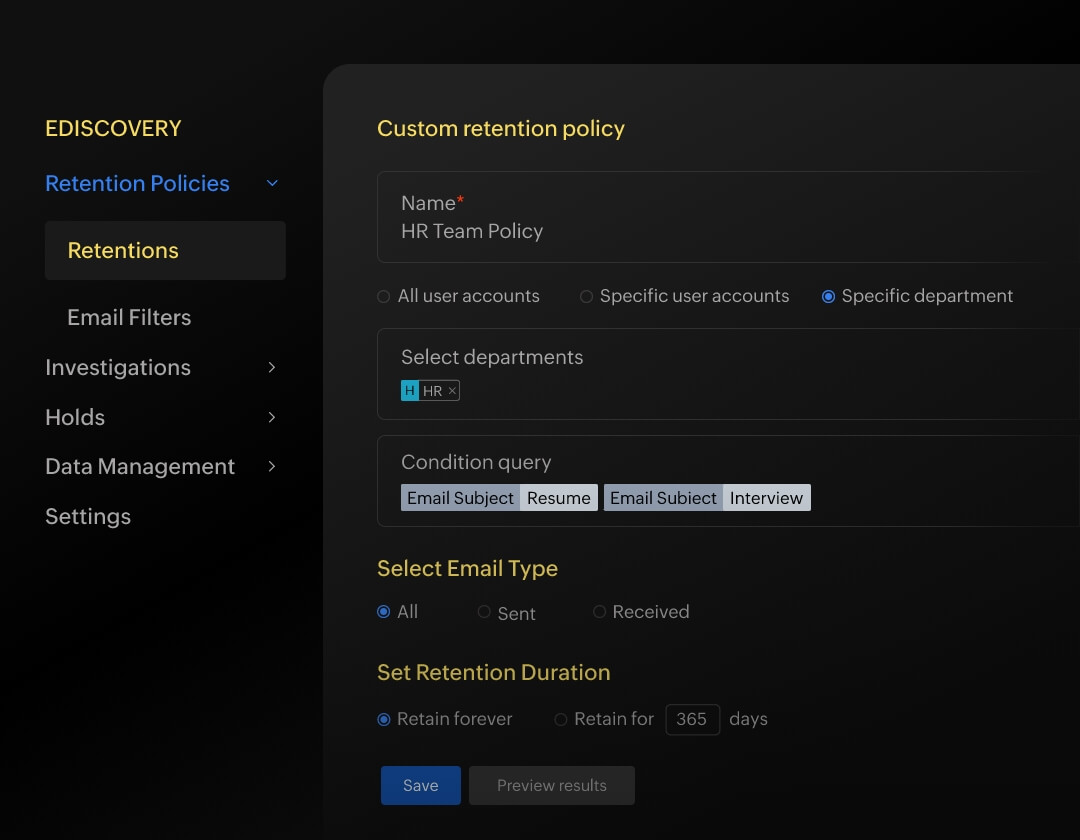Viewport: 1080px width, 840px height.
Task: Set email type to Received
Action: click(x=600, y=612)
